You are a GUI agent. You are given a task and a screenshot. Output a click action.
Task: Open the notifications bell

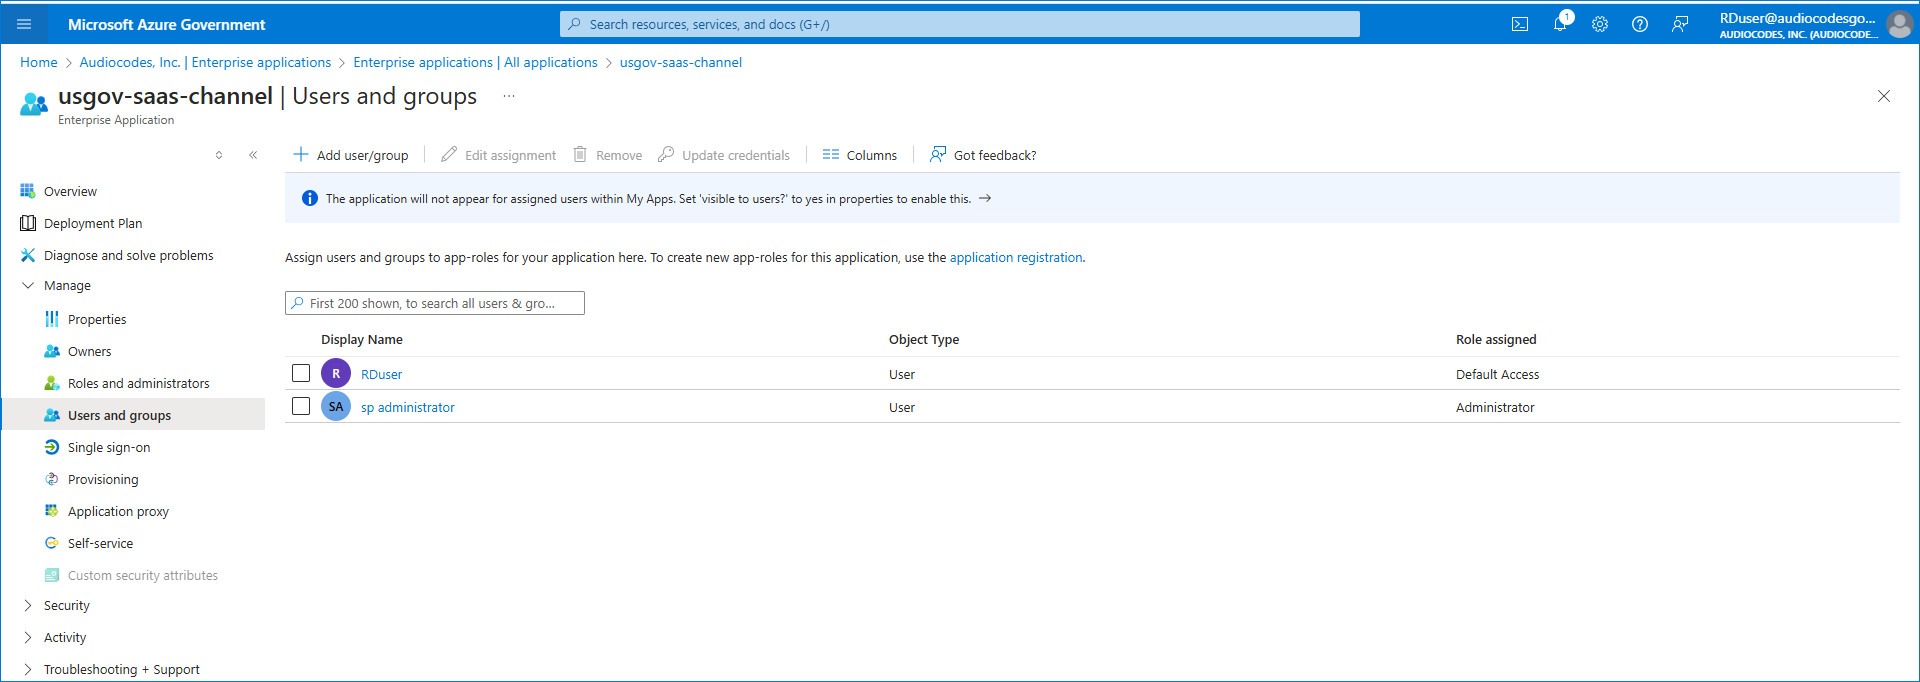coord(1560,24)
